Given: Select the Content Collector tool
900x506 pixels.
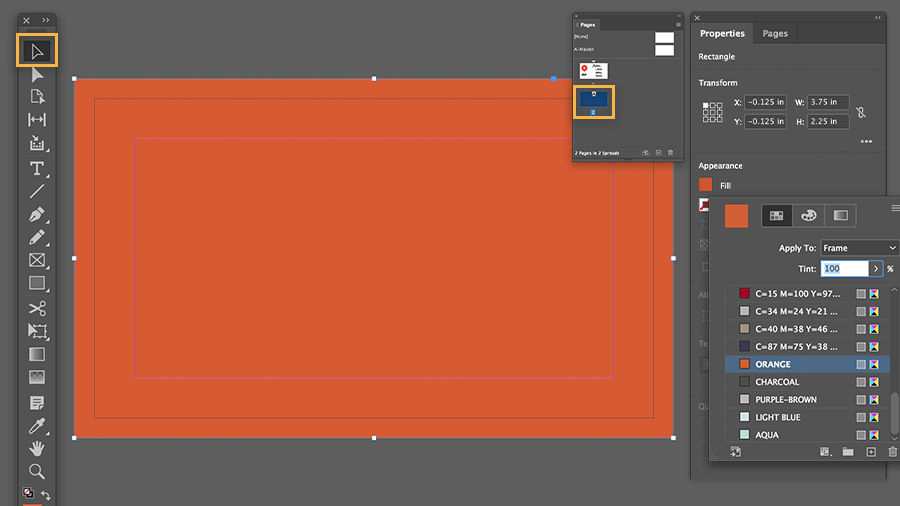Looking at the screenshot, I should pyautogui.click(x=37, y=143).
